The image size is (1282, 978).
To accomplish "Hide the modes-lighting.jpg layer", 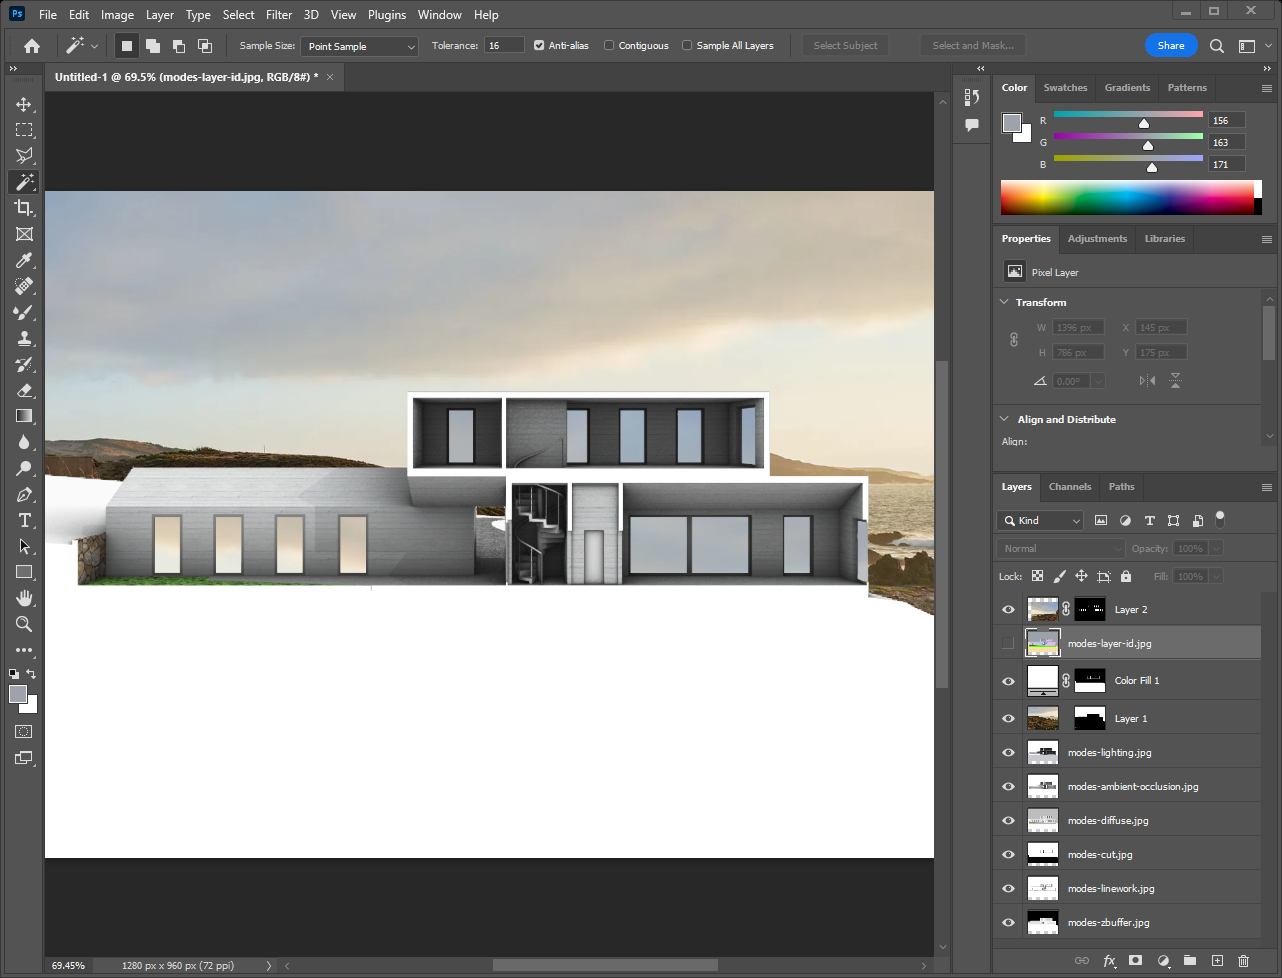I will point(1008,753).
